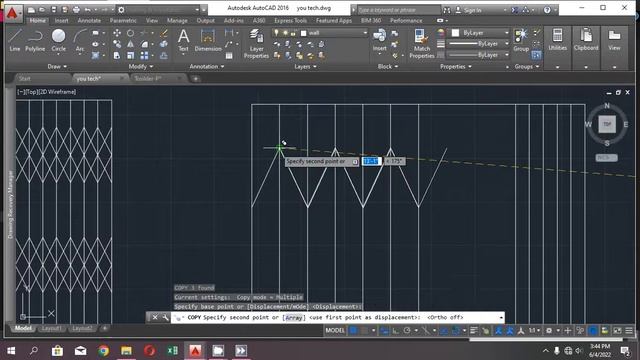This screenshot has width=640, height=360.
Task: Click the Array tool in Modify panel
Action: (144, 55)
